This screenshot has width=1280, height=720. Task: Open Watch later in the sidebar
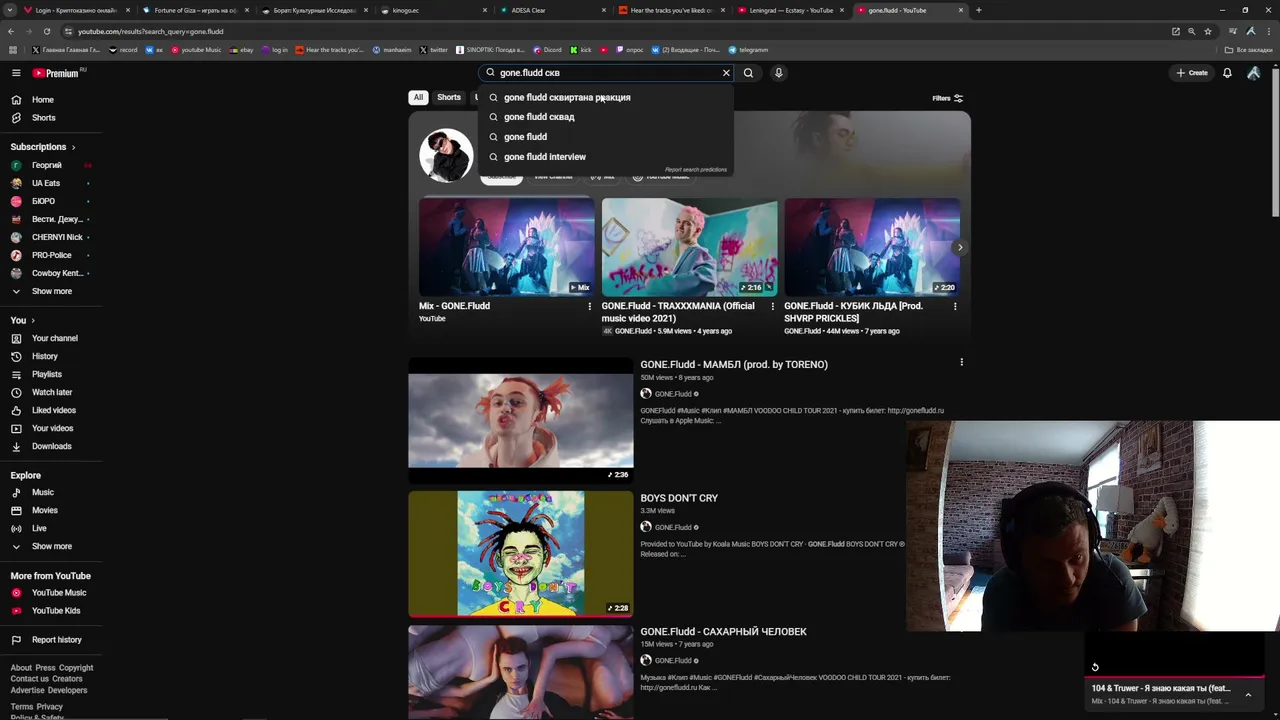pyautogui.click(x=49, y=392)
